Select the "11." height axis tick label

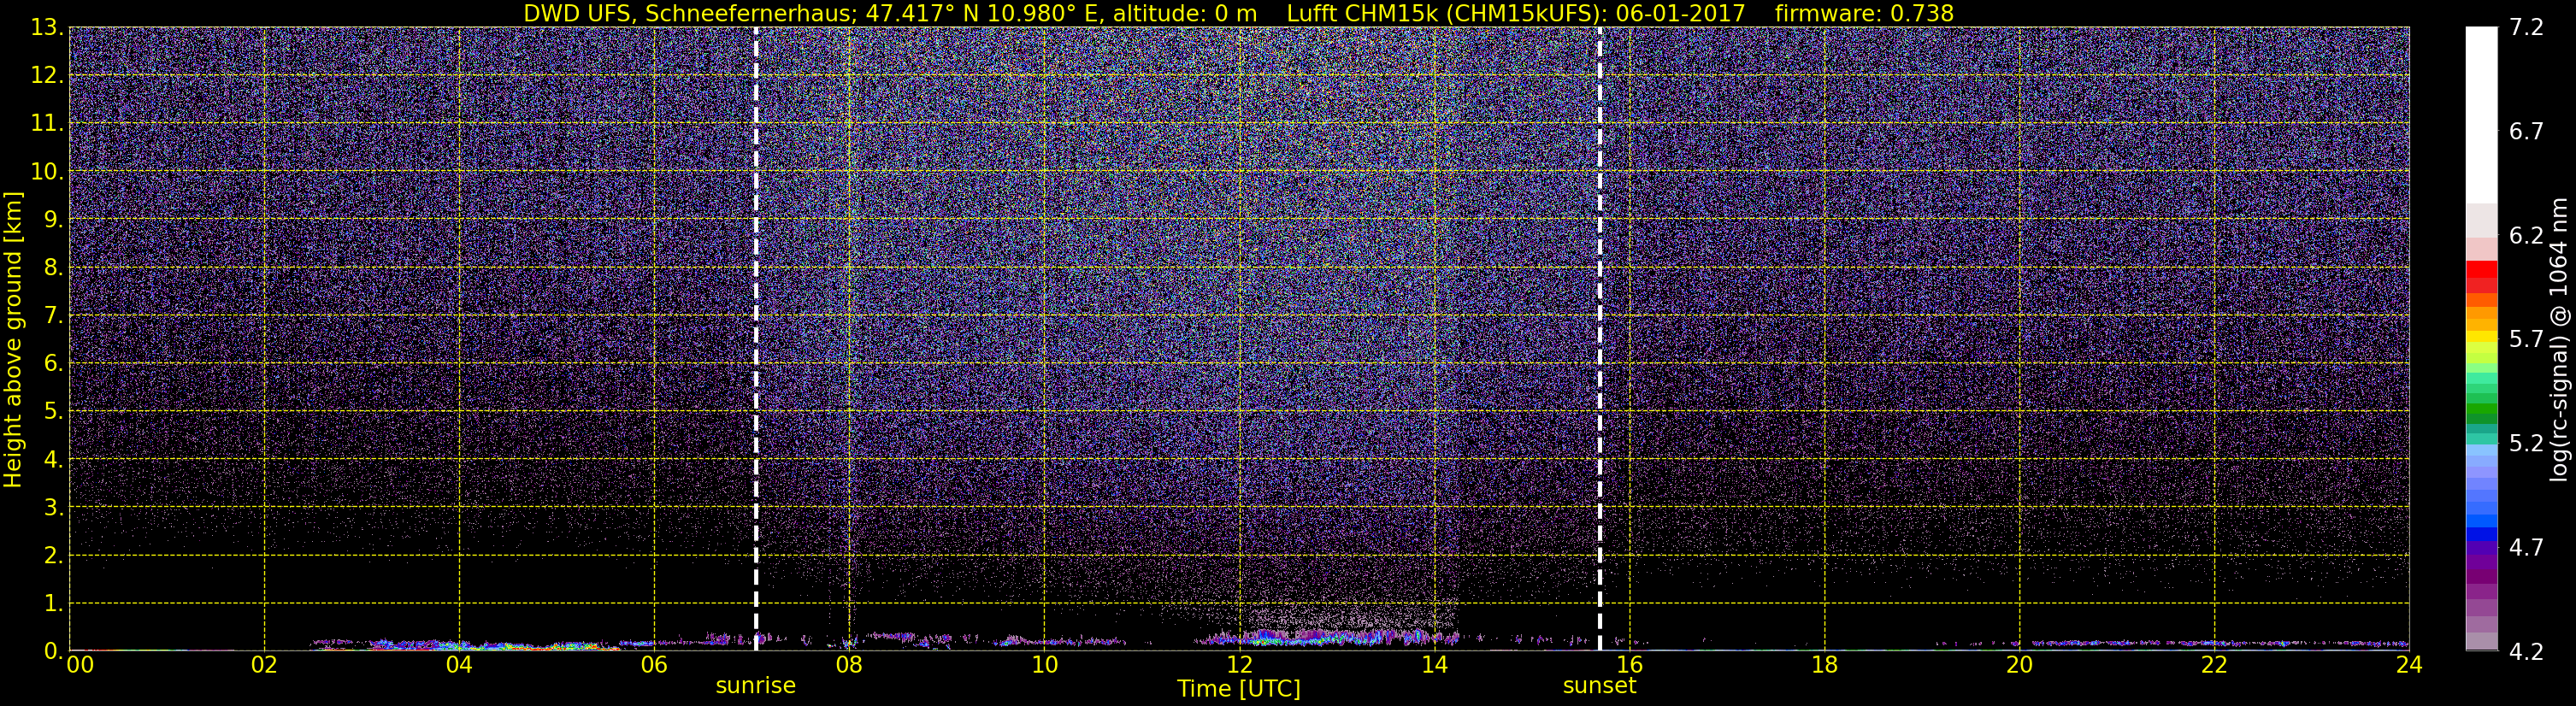pyautogui.click(x=46, y=124)
